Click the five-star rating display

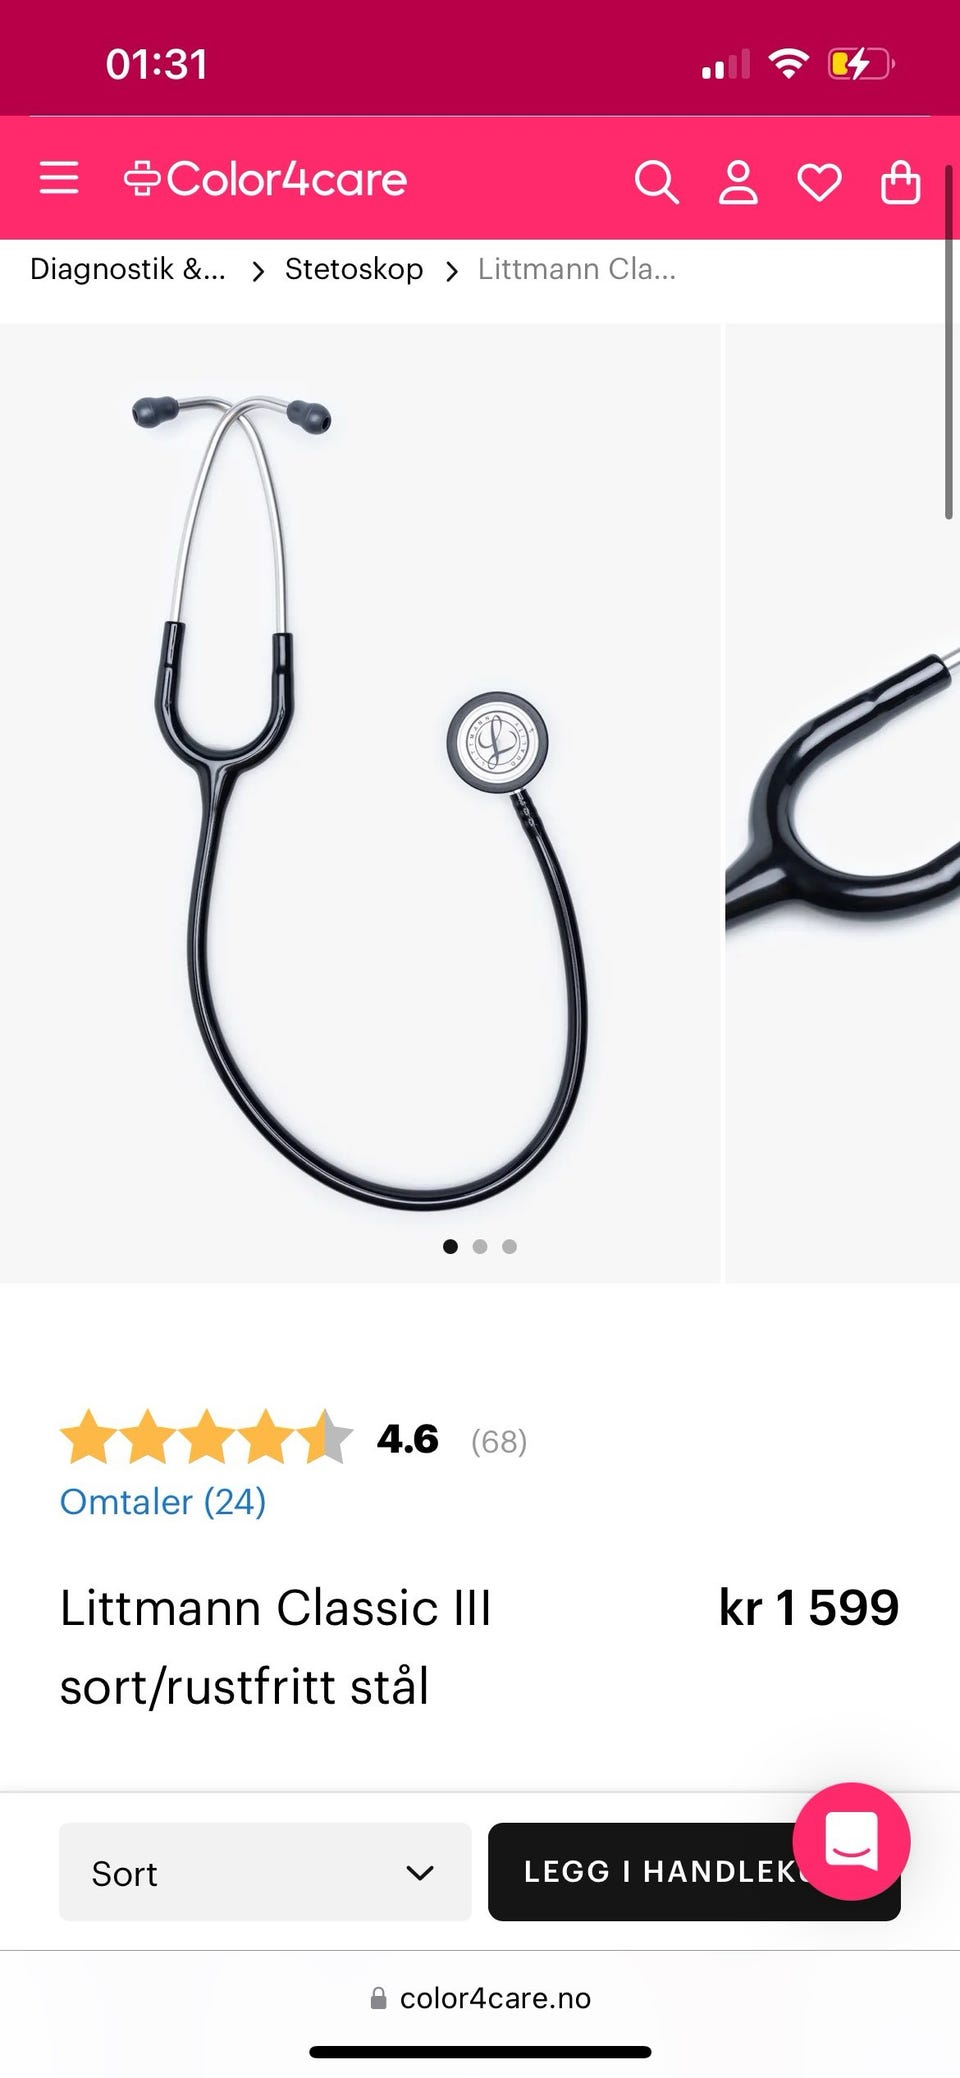207,1438
